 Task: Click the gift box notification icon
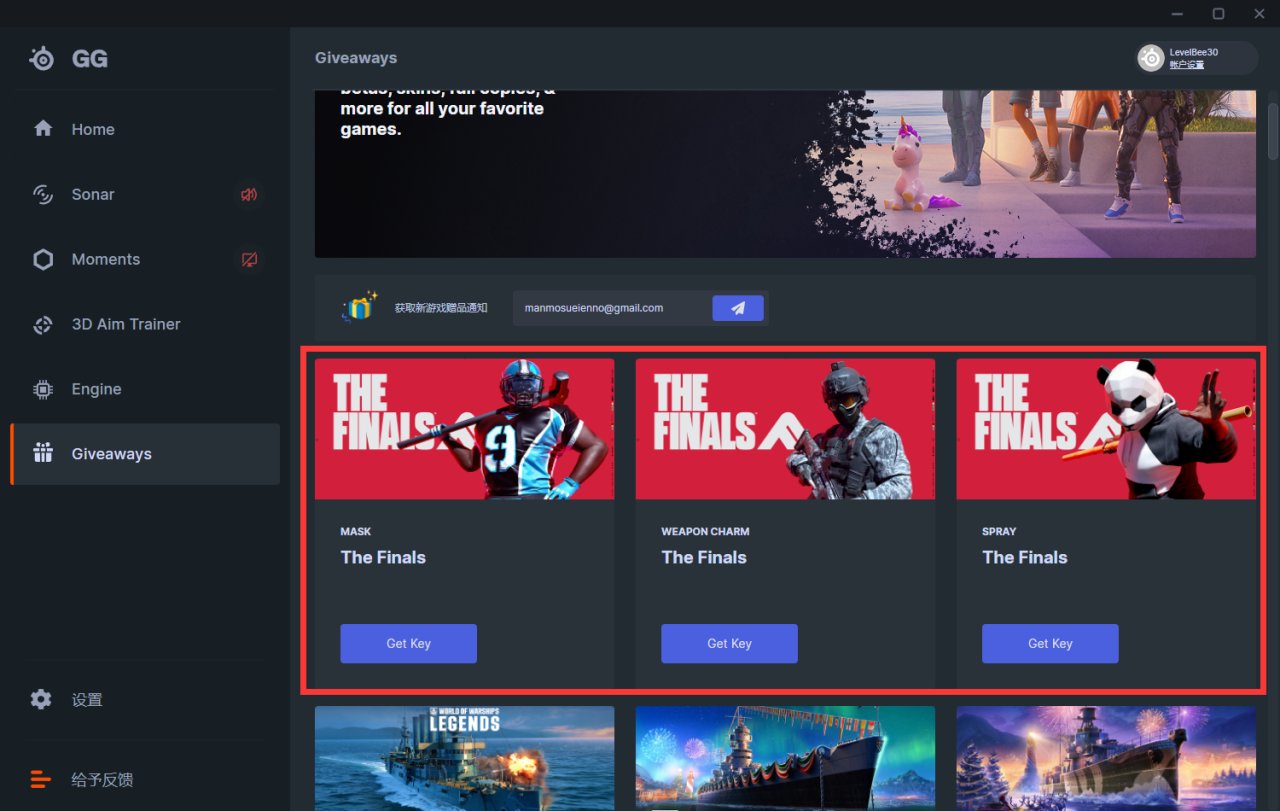(x=359, y=307)
